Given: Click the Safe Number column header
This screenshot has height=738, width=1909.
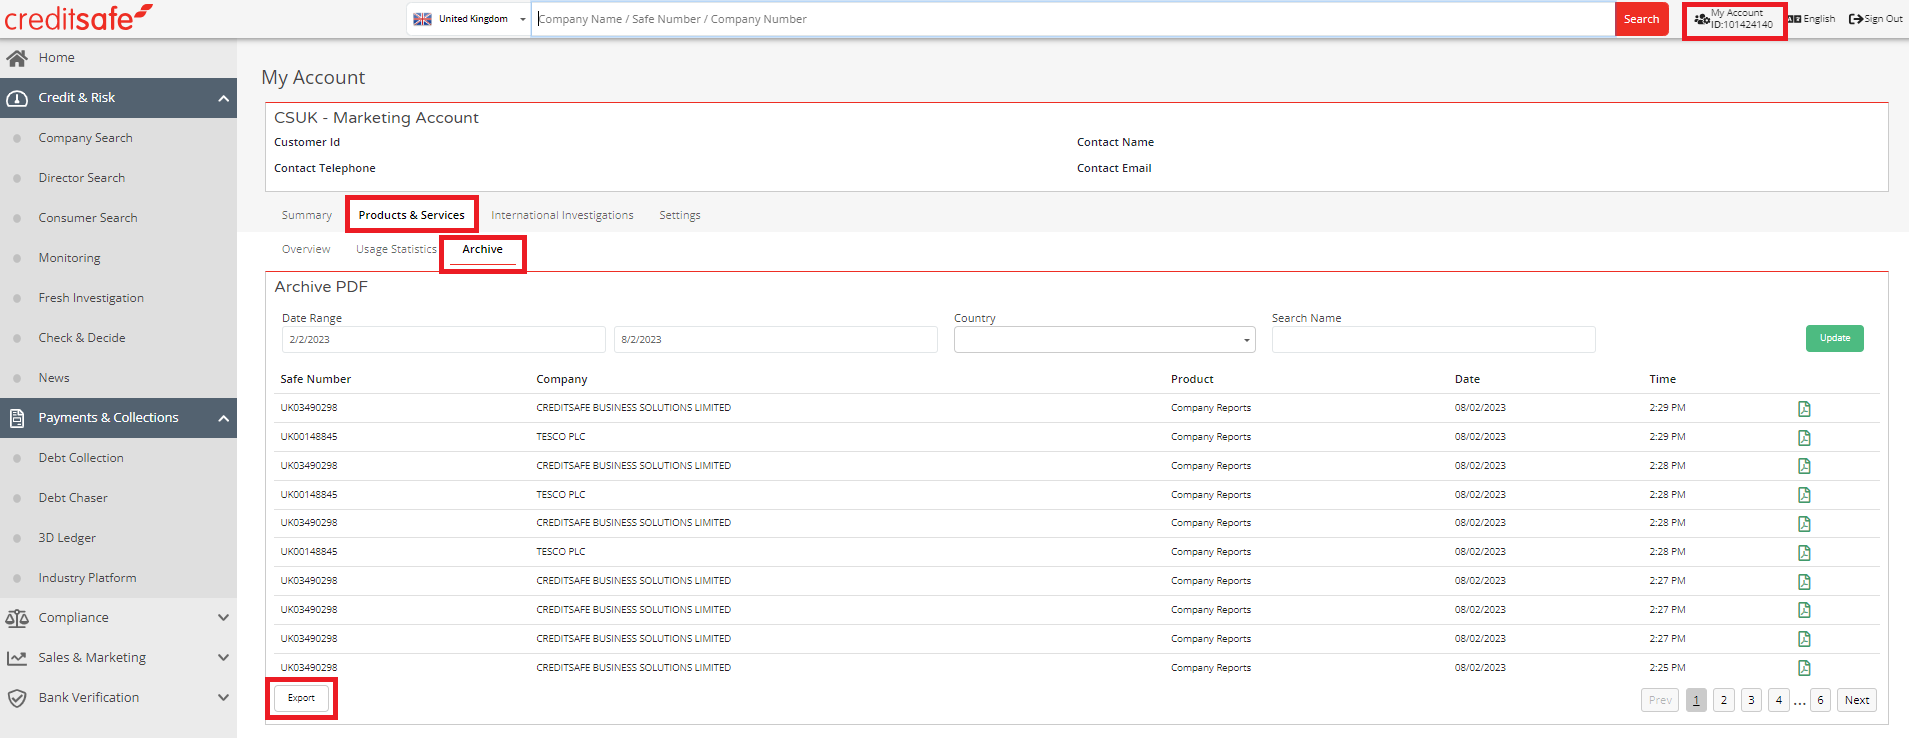Looking at the screenshot, I should 316,379.
